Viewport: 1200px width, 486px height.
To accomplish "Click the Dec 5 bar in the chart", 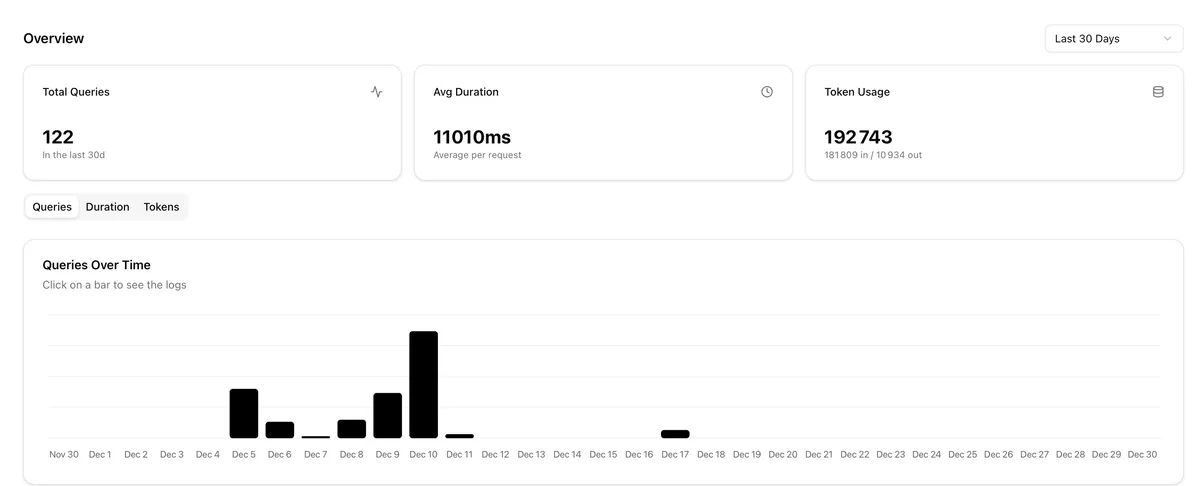I will (244, 413).
